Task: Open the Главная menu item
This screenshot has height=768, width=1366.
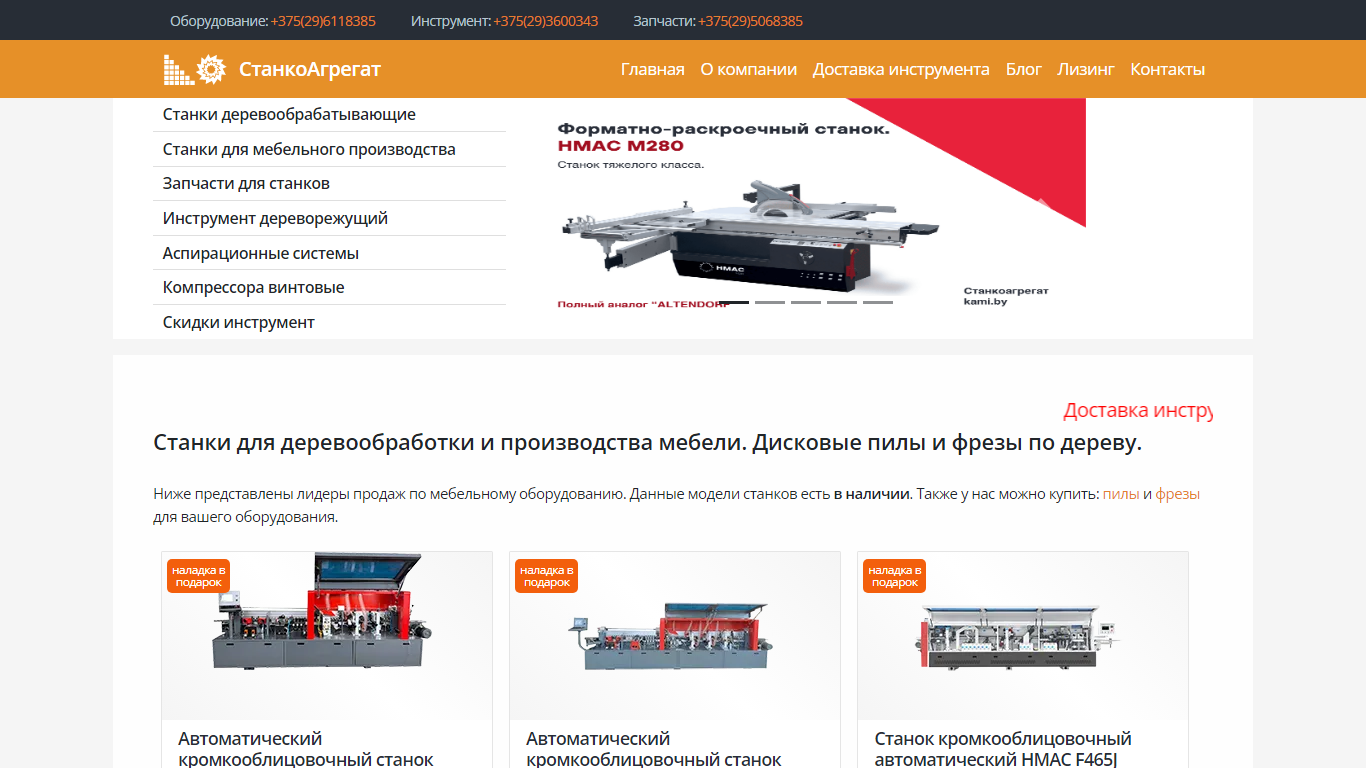Action: [x=653, y=69]
